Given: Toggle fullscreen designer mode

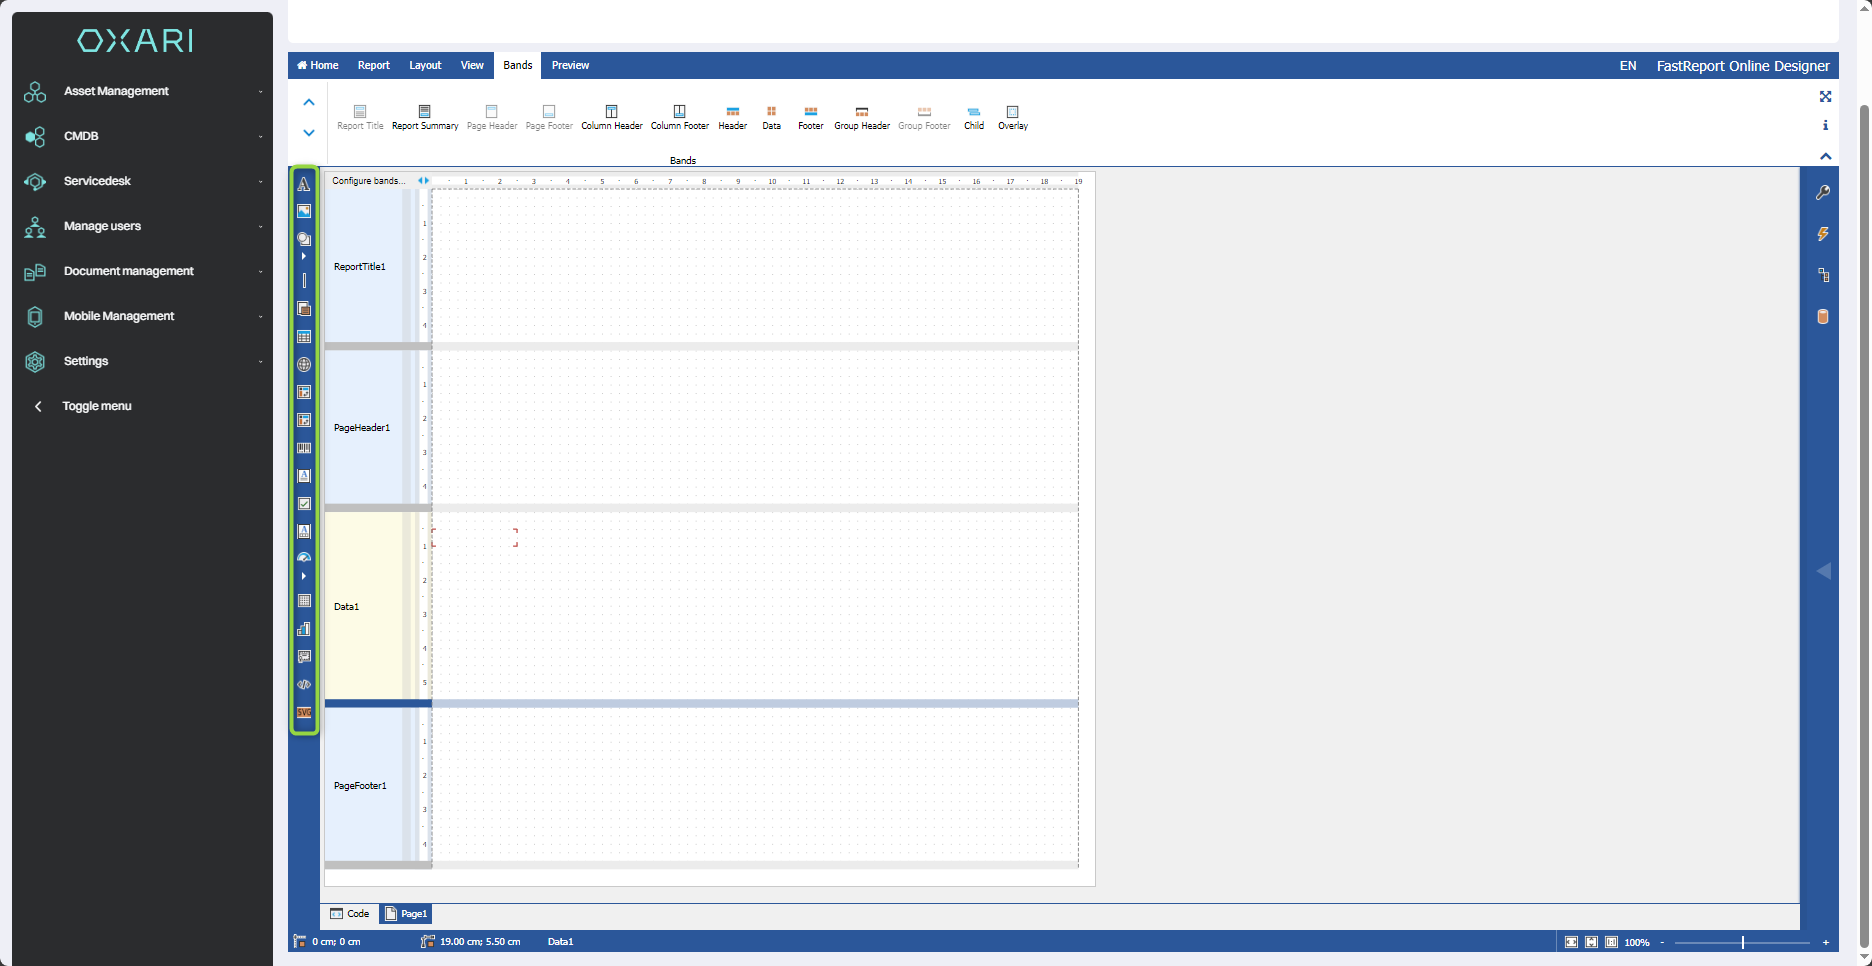Looking at the screenshot, I should [x=1825, y=97].
